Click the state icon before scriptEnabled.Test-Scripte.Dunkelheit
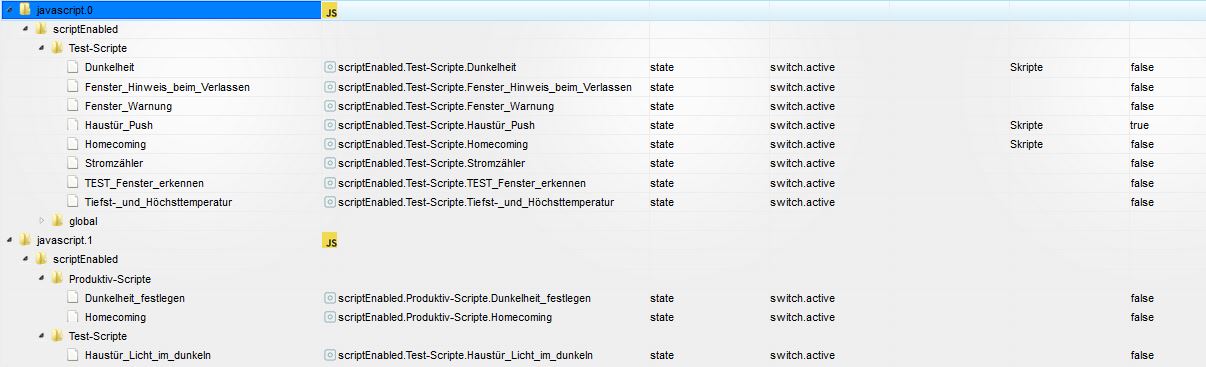The image size is (1206, 367). [330, 67]
